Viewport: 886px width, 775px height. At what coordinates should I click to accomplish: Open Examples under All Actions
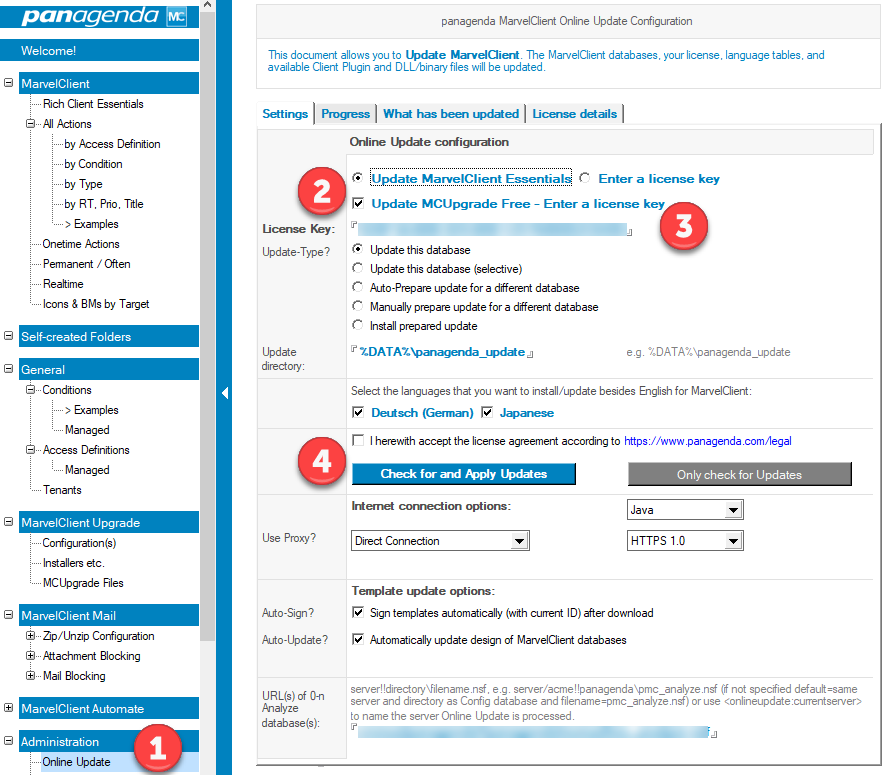pos(92,224)
